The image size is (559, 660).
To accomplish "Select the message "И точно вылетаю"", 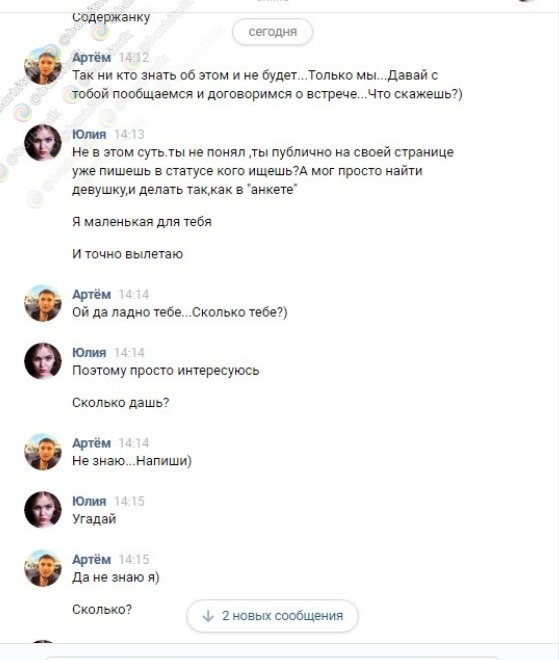I will (128, 254).
